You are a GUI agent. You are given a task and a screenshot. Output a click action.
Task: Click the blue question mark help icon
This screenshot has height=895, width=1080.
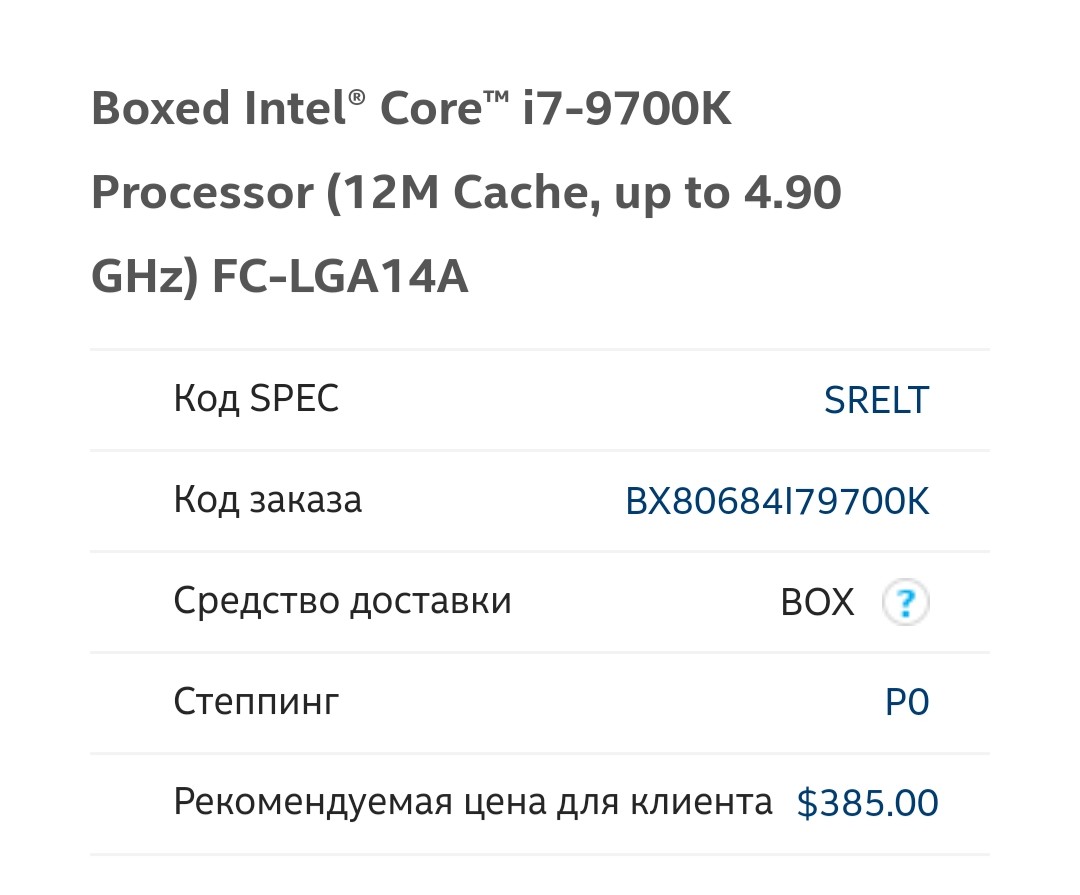906,603
